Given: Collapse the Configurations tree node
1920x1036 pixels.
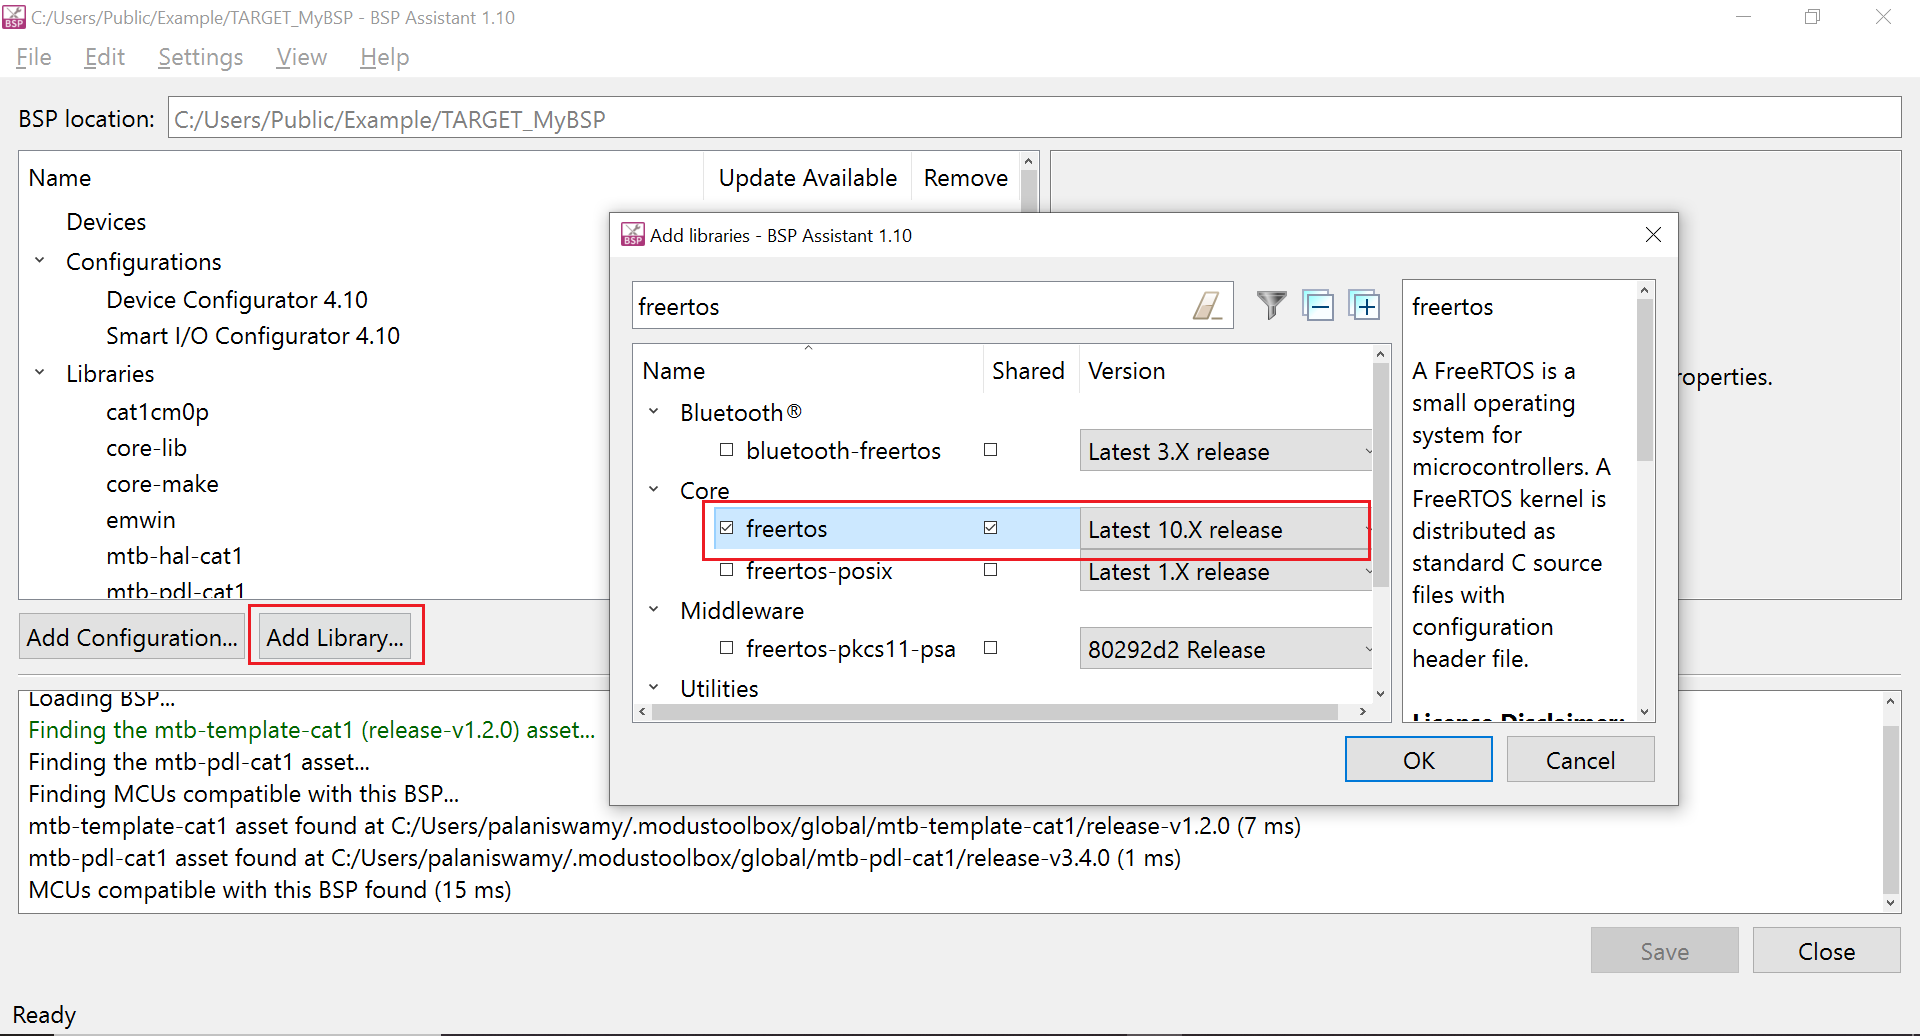Looking at the screenshot, I should [x=40, y=261].
